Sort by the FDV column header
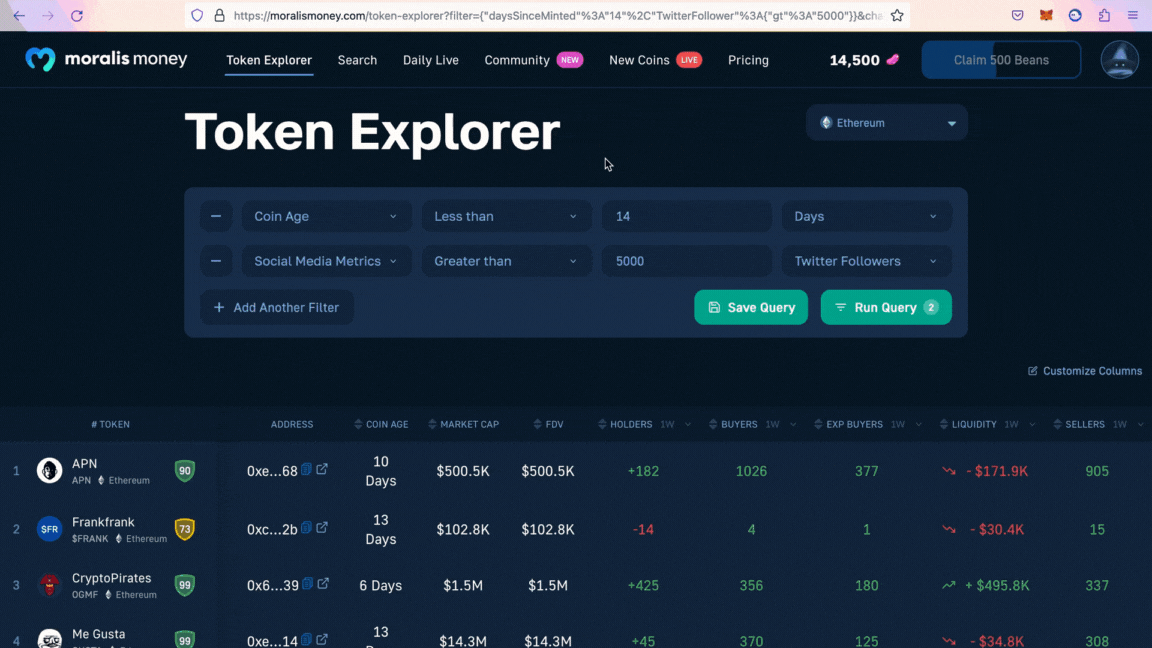This screenshot has height=648, width=1152. (x=548, y=424)
